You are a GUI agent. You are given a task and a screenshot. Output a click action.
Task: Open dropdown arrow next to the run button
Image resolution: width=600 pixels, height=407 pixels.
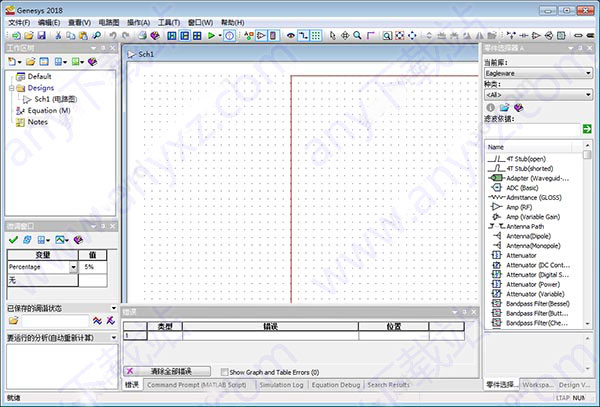tap(220, 36)
